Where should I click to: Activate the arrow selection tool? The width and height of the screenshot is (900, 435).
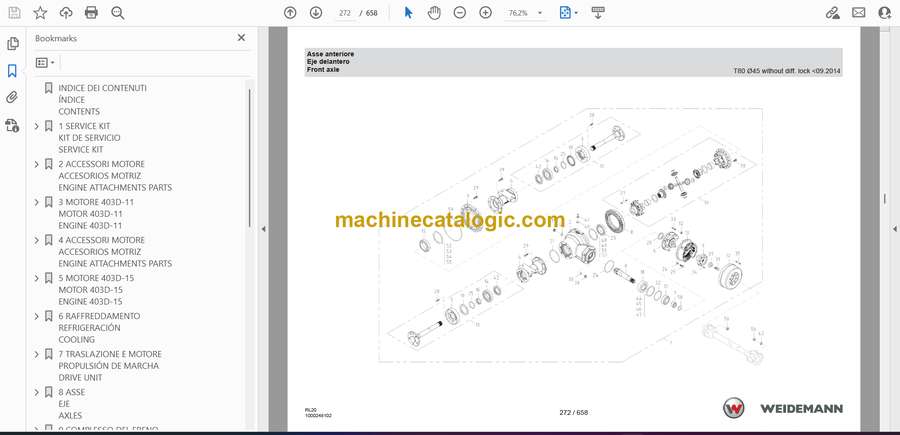(408, 13)
